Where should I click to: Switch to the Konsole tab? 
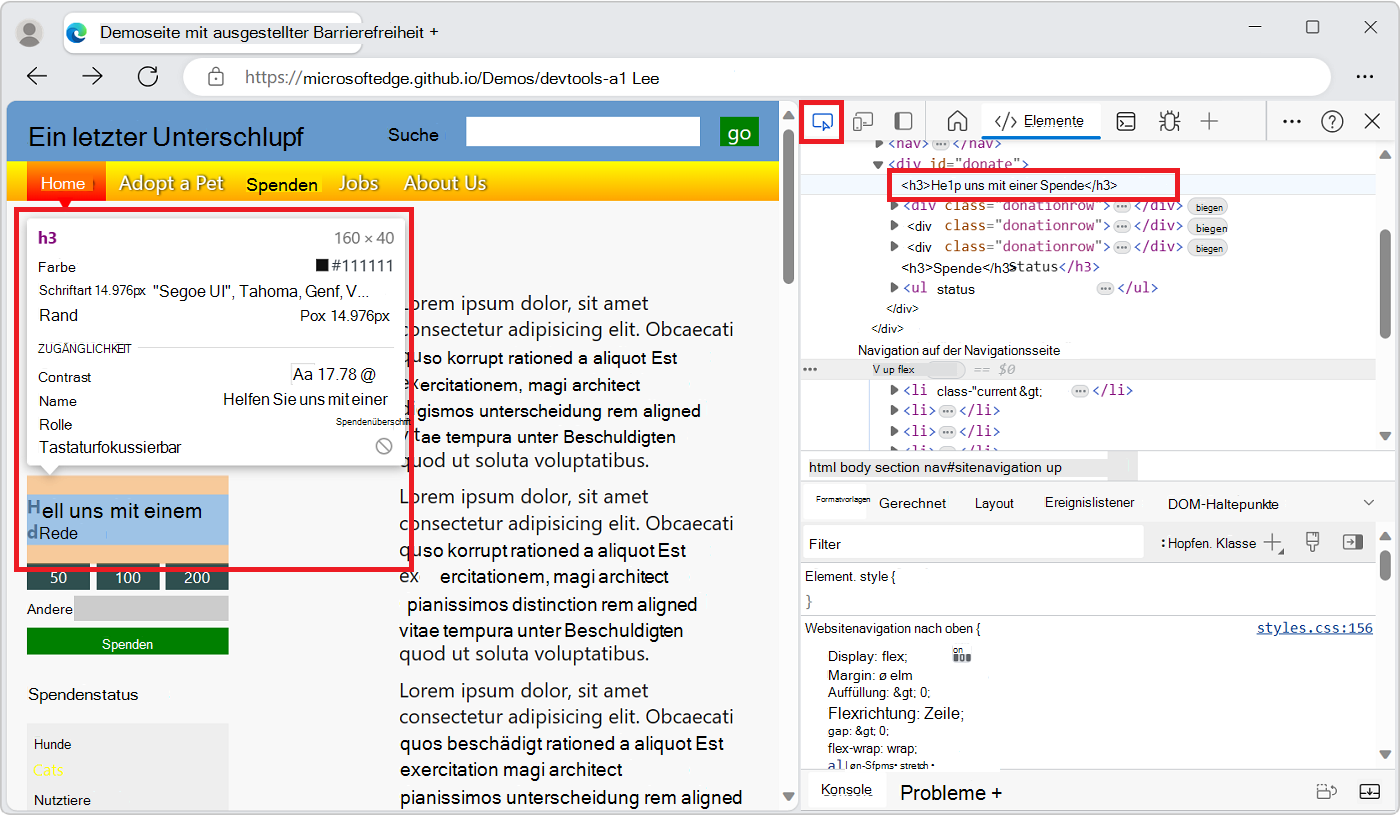pos(845,789)
